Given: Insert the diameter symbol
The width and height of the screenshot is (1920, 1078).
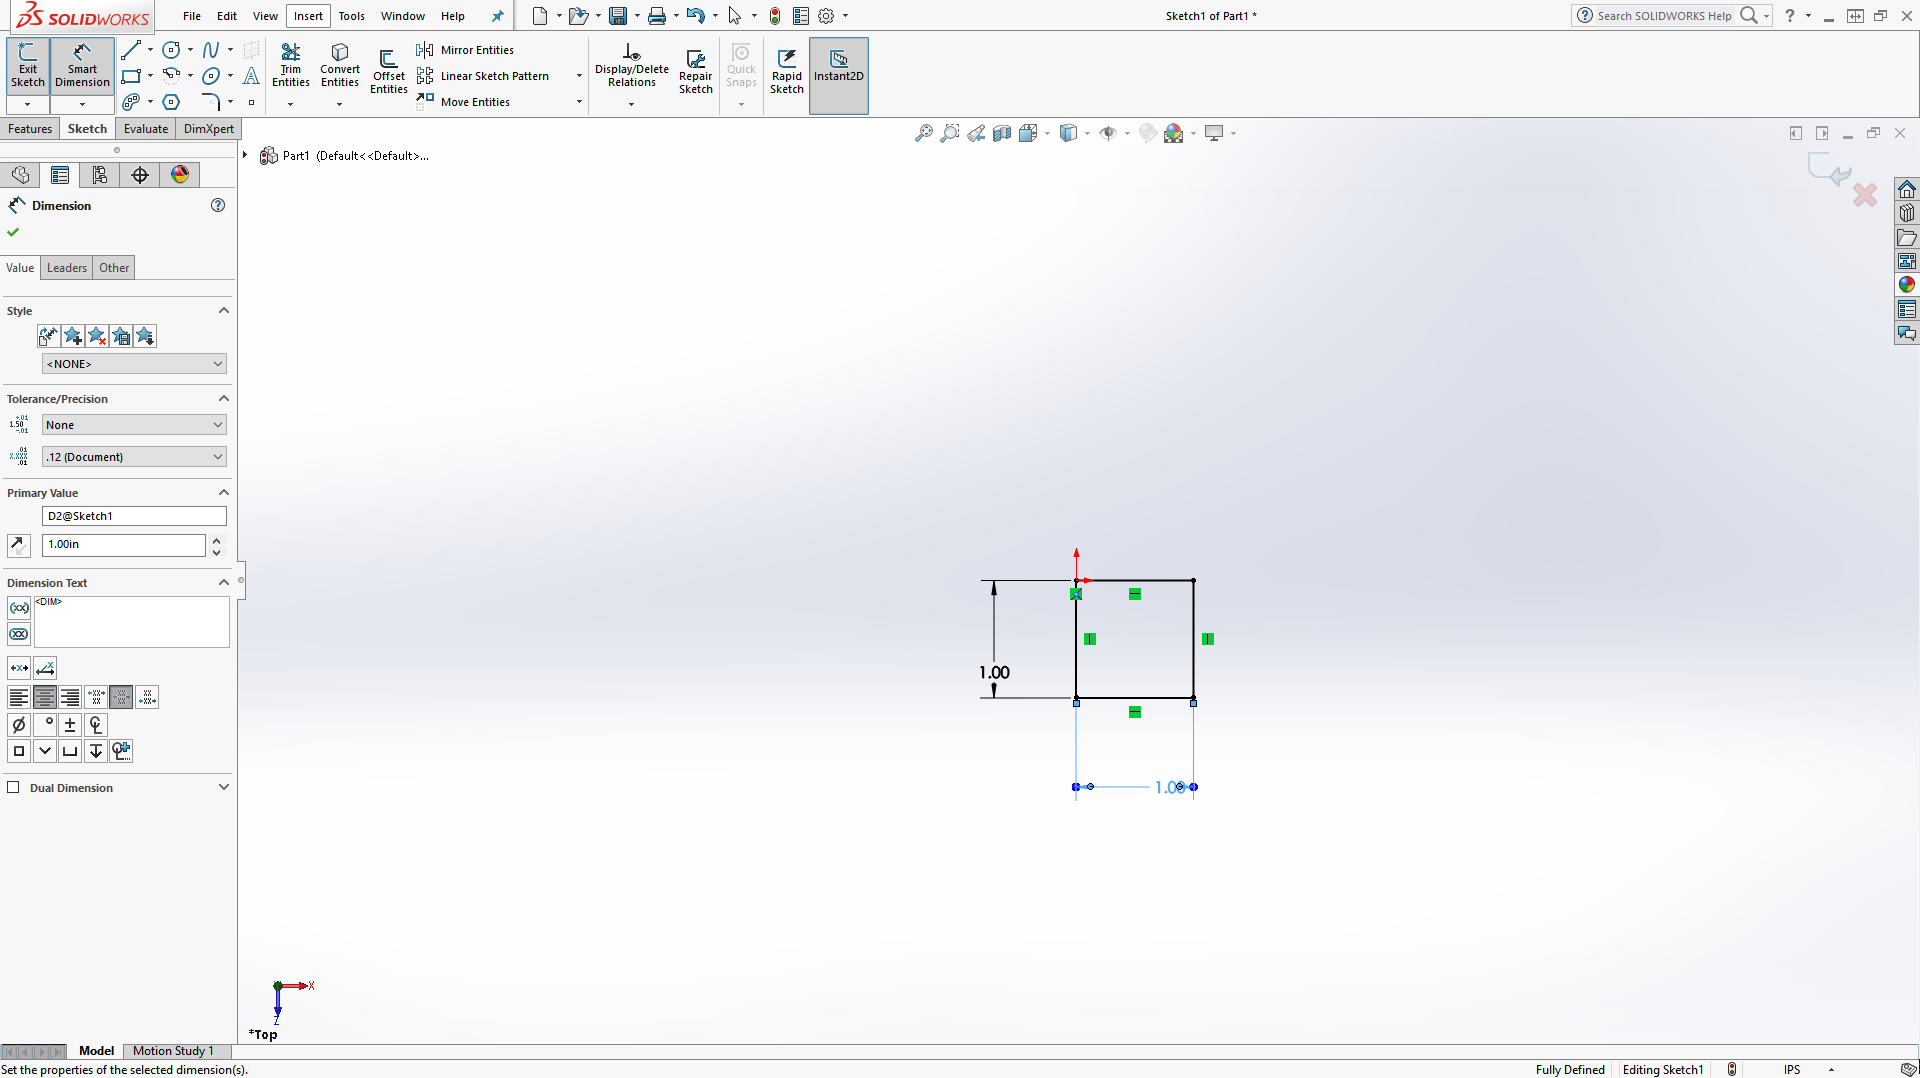Looking at the screenshot, I should coord(19,725).
